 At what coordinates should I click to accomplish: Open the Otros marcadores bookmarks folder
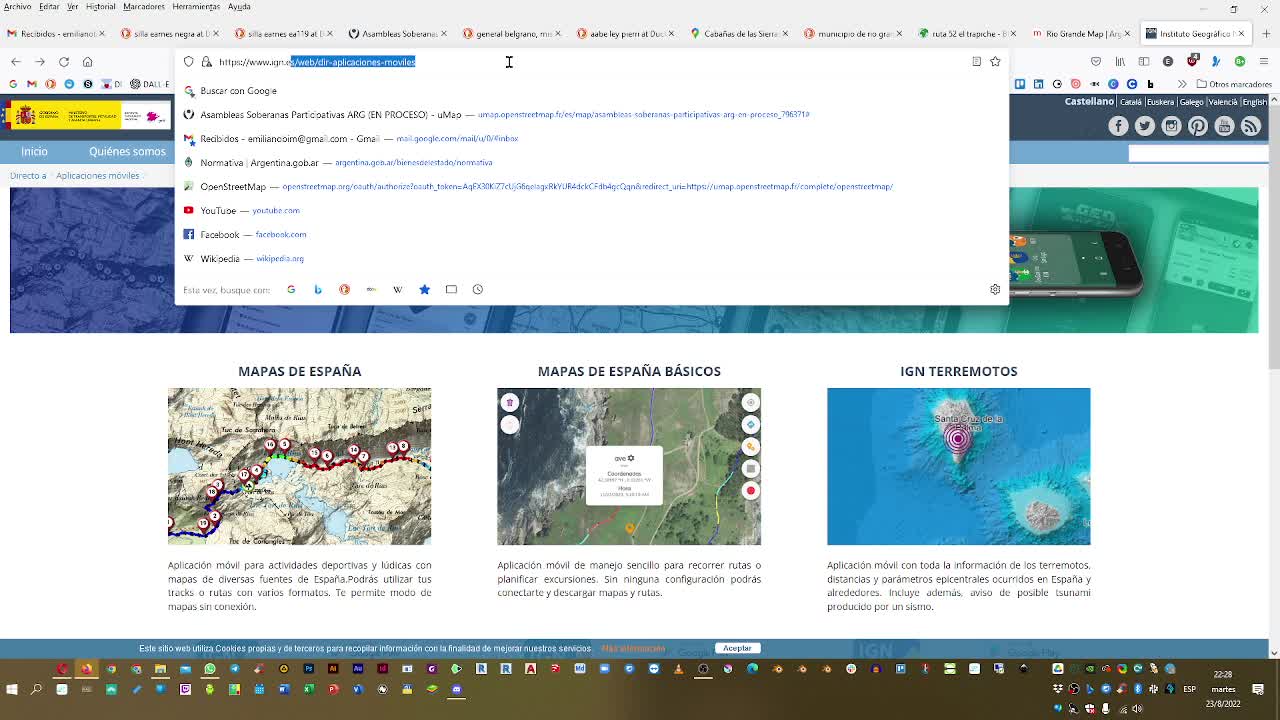(1234, 85)
